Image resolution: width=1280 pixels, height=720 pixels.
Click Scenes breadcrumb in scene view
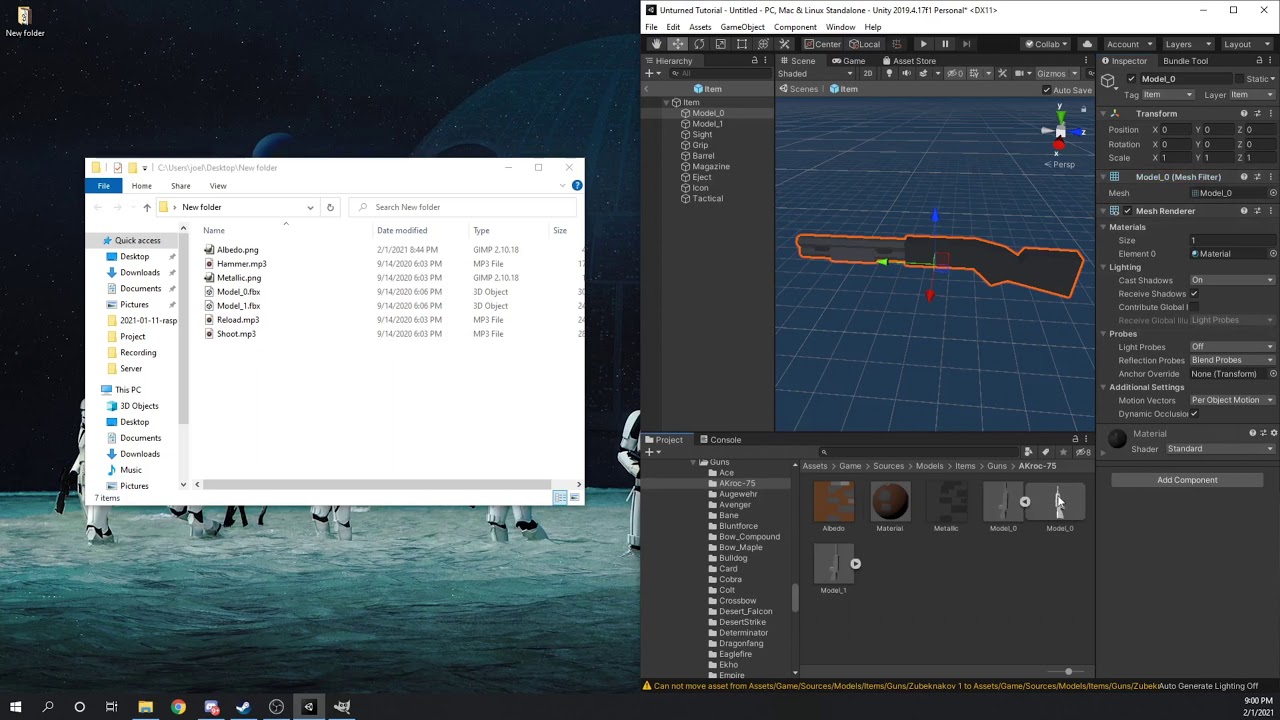coord(798,89)
